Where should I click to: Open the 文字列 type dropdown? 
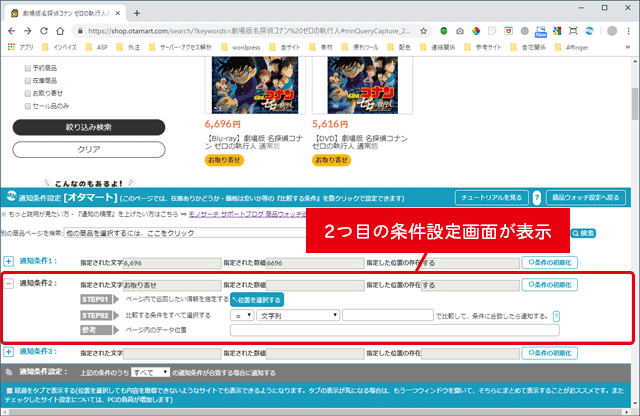point(298,316)
